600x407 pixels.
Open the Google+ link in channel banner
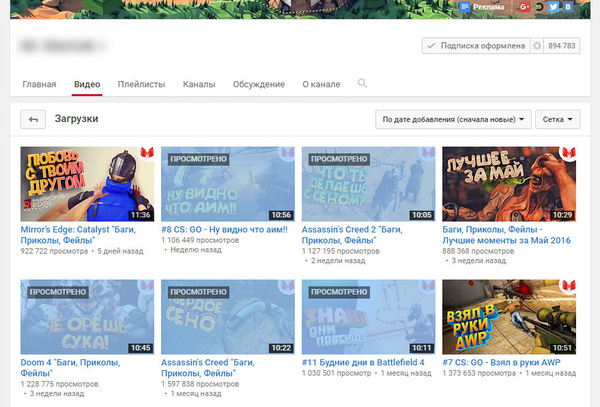coord(524,7)
